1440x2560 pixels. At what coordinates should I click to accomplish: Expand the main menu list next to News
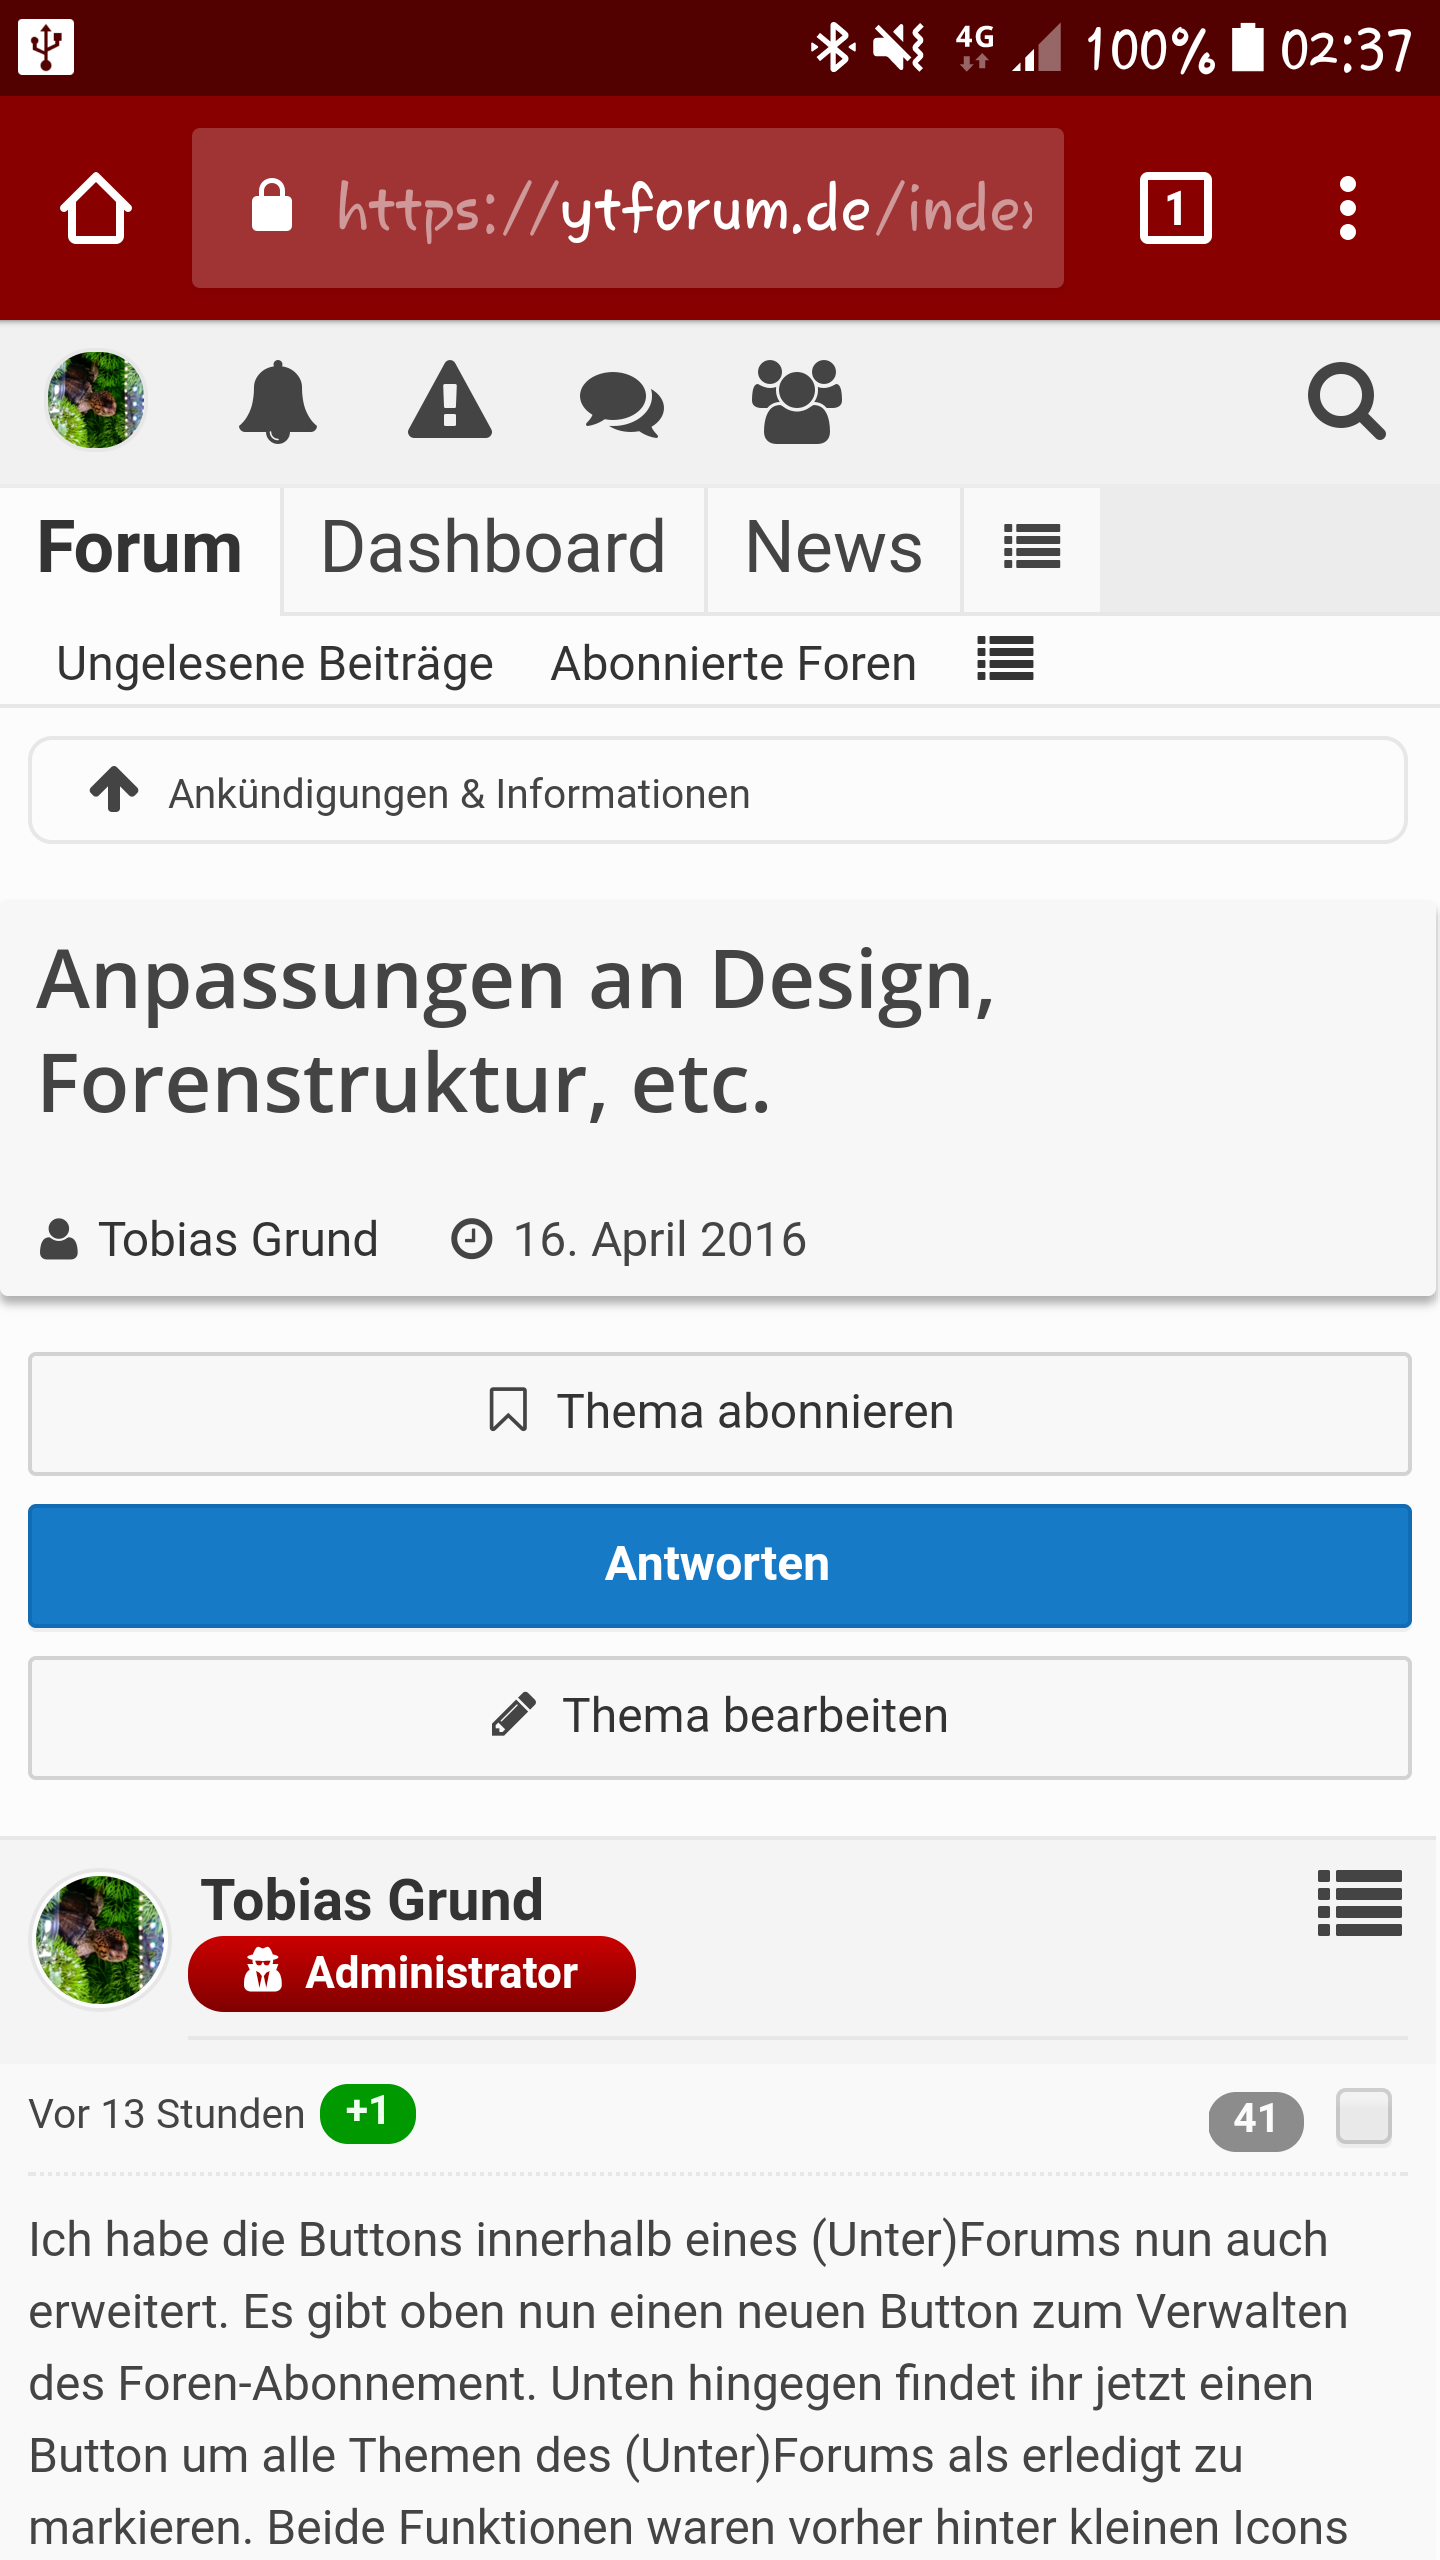[1031, 548]
